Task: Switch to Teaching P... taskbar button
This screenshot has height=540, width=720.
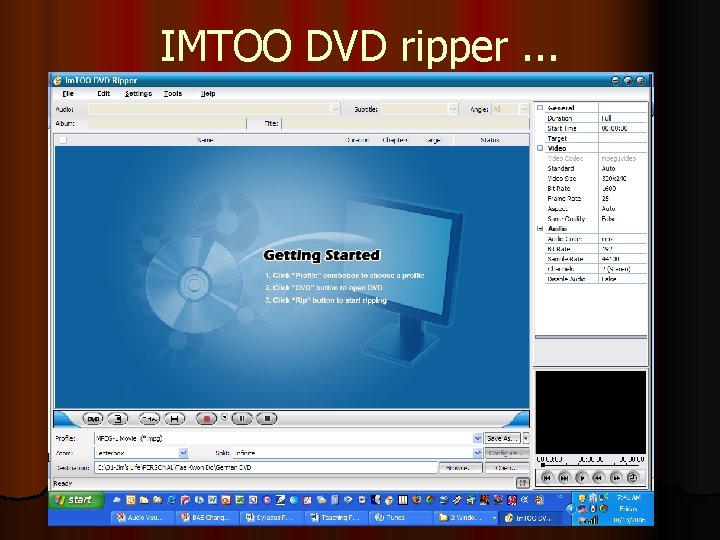Action: point(337,518)
